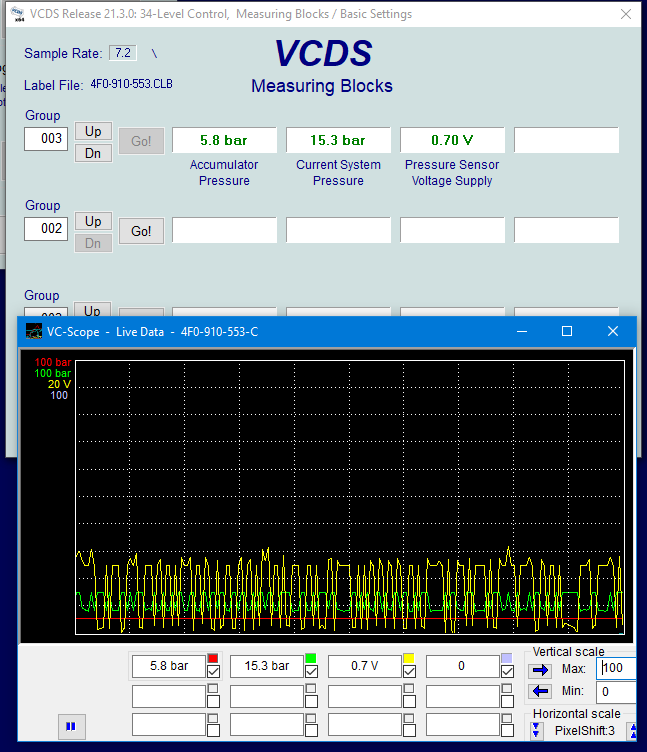Pause the VC-Scope live data
This screenshot has width=647, height=752.
[71, 726]
